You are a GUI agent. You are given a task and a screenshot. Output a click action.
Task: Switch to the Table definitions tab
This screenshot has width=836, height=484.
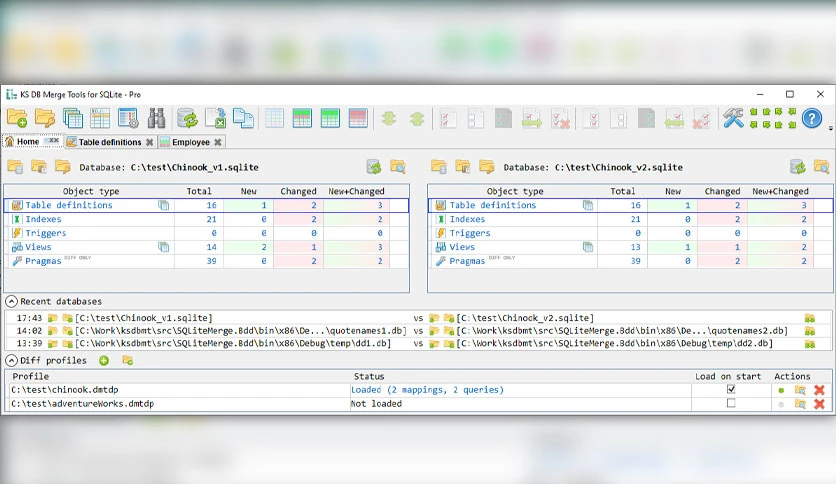point(110,142)
